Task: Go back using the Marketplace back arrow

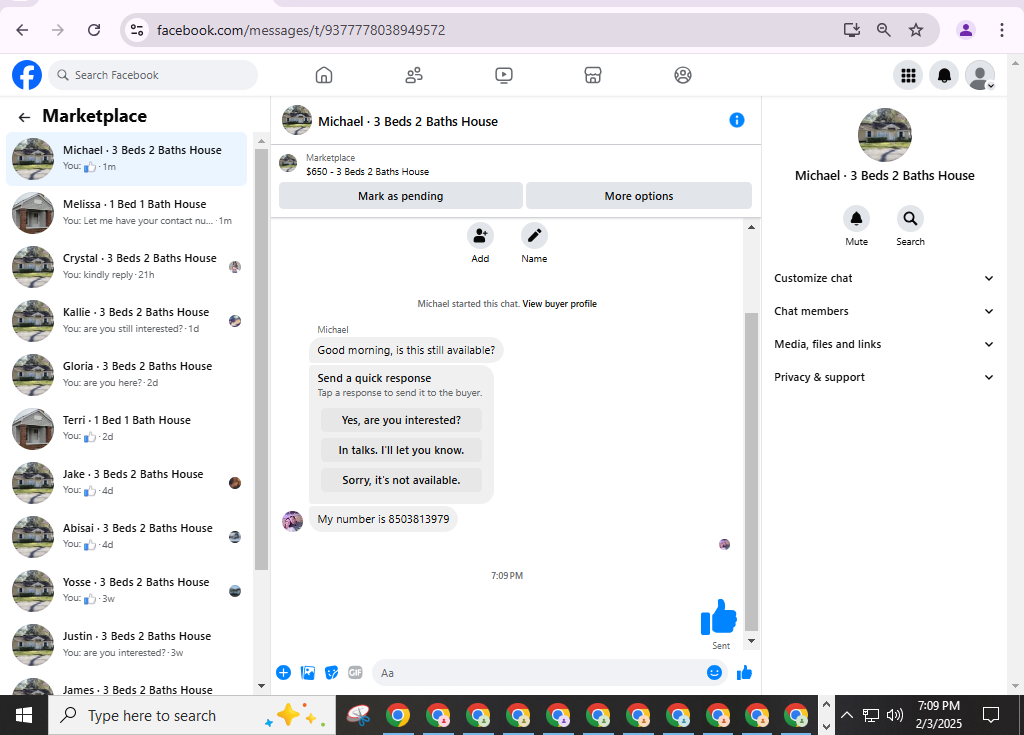Action: 24,117
